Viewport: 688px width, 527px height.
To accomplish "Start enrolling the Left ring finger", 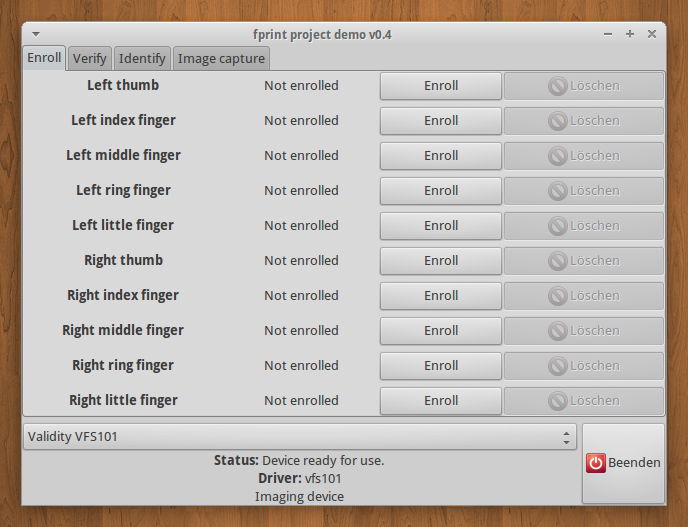I will 440,191.
